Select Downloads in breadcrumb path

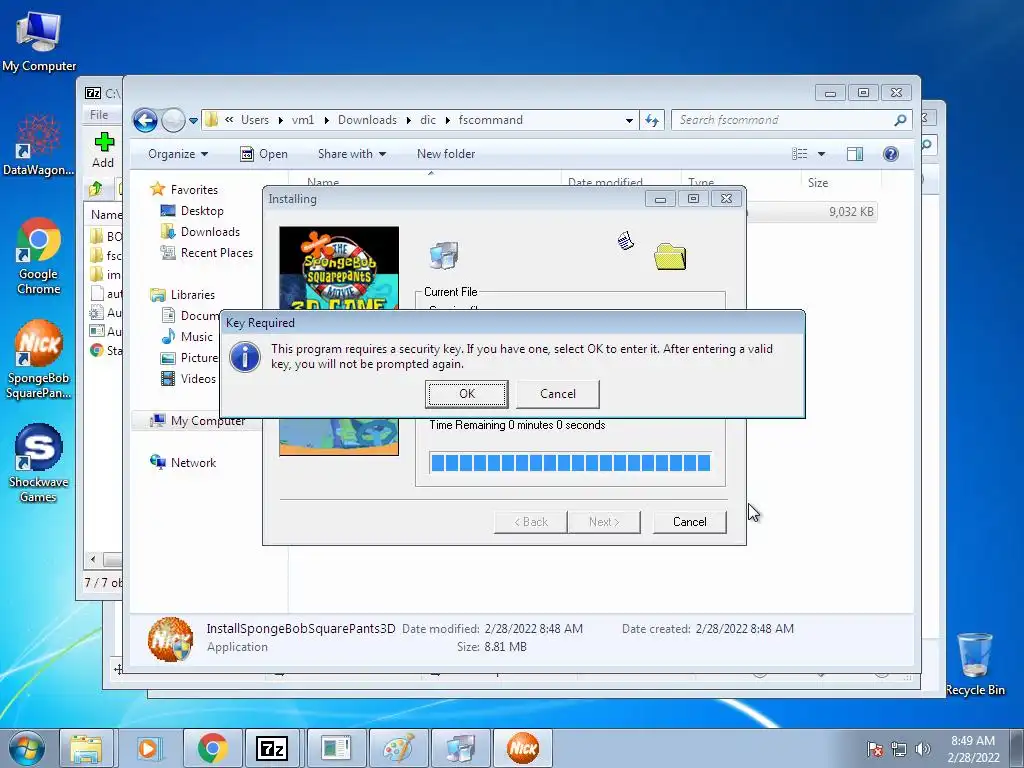pyautogui.click(x=367, y=120)
